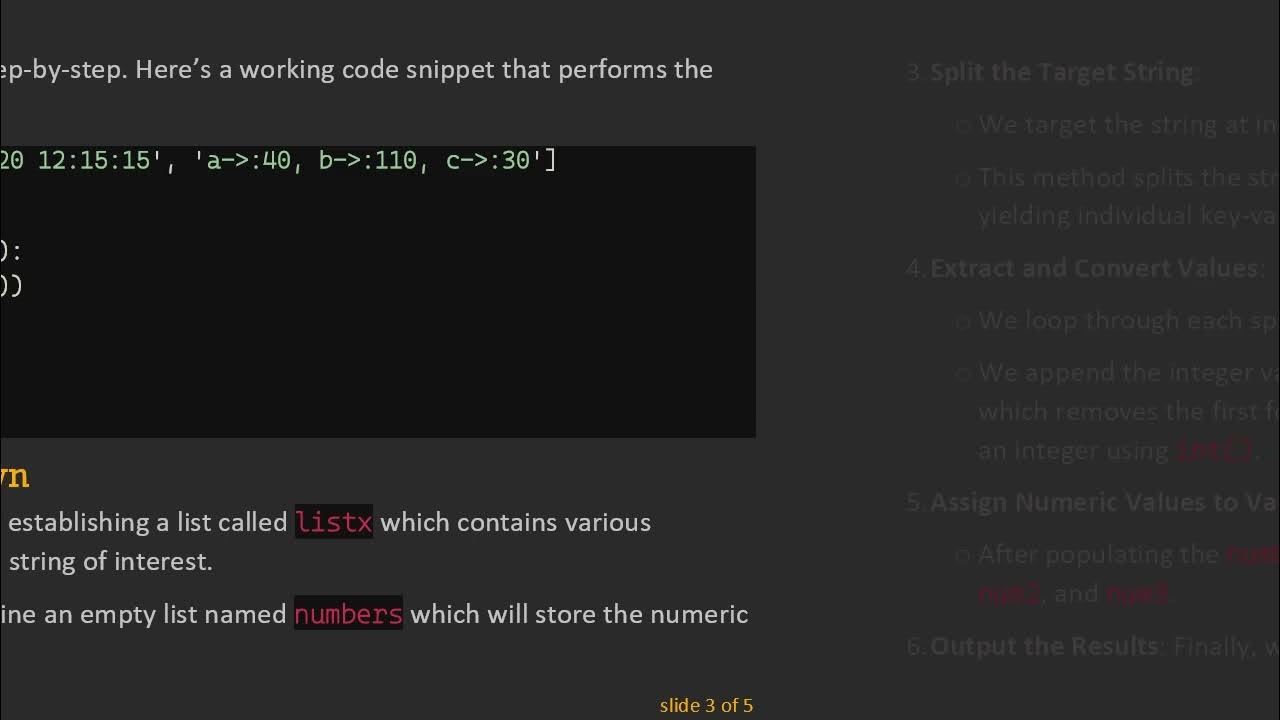Click the closing square bracket in code
1280x720 pixels.
tap(550, 160)
